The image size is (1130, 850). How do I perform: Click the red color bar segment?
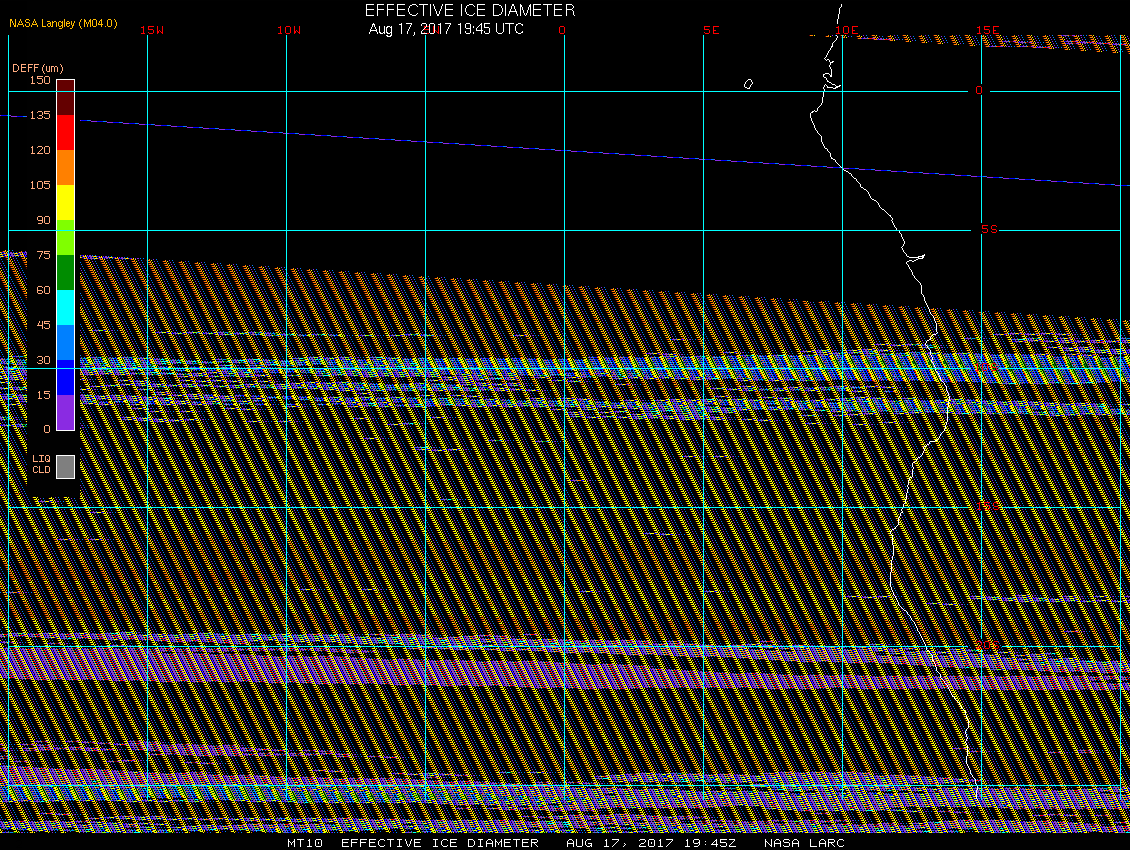point(66,133)
